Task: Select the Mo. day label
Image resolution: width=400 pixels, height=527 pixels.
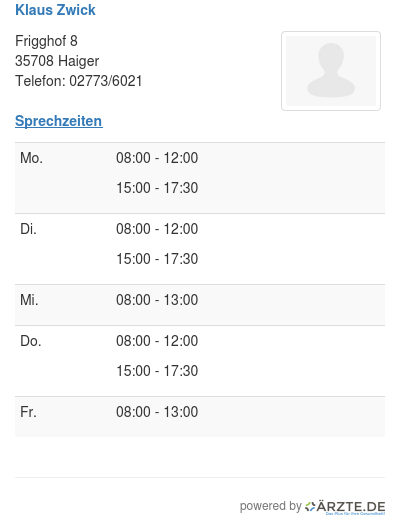Action: click(31, 158)
